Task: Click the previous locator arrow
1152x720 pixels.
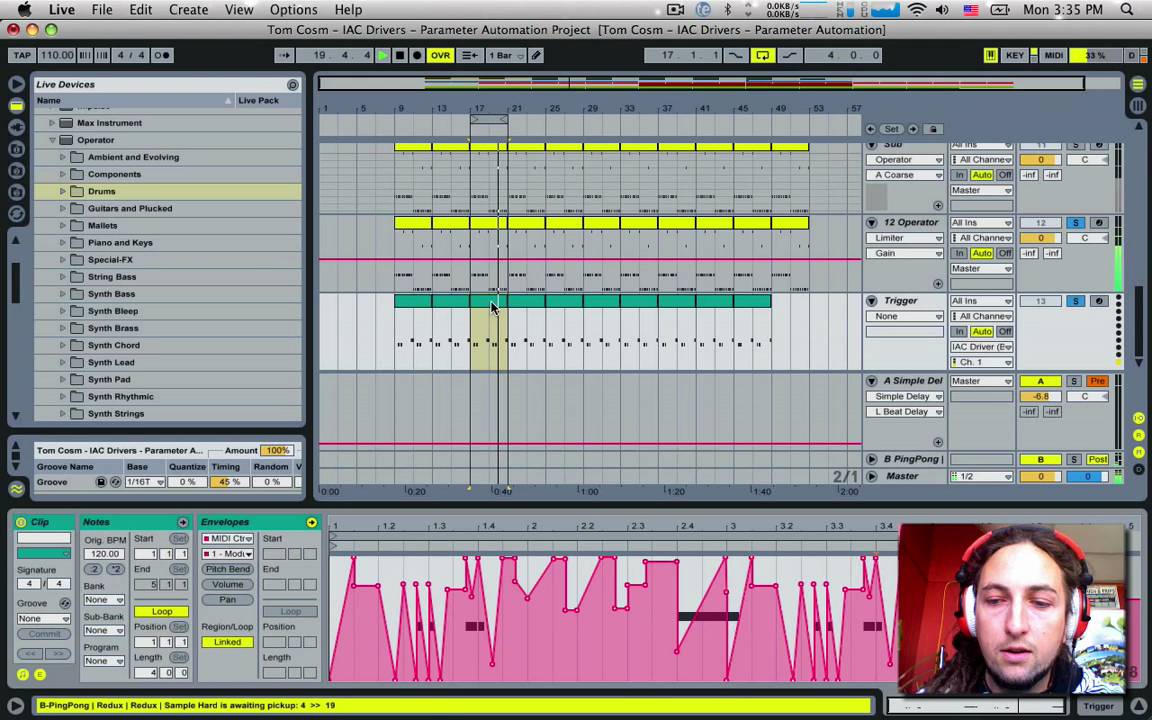Action: click(x=871, y=129)
